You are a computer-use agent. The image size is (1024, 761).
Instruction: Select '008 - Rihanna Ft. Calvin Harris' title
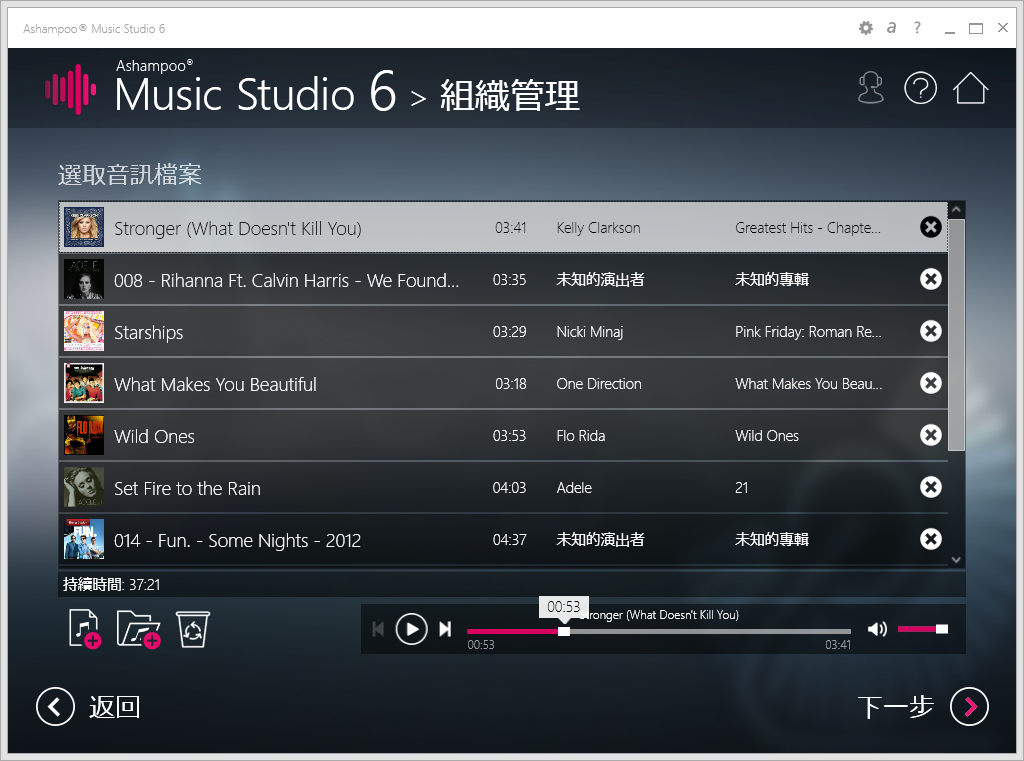click(287, 280)
